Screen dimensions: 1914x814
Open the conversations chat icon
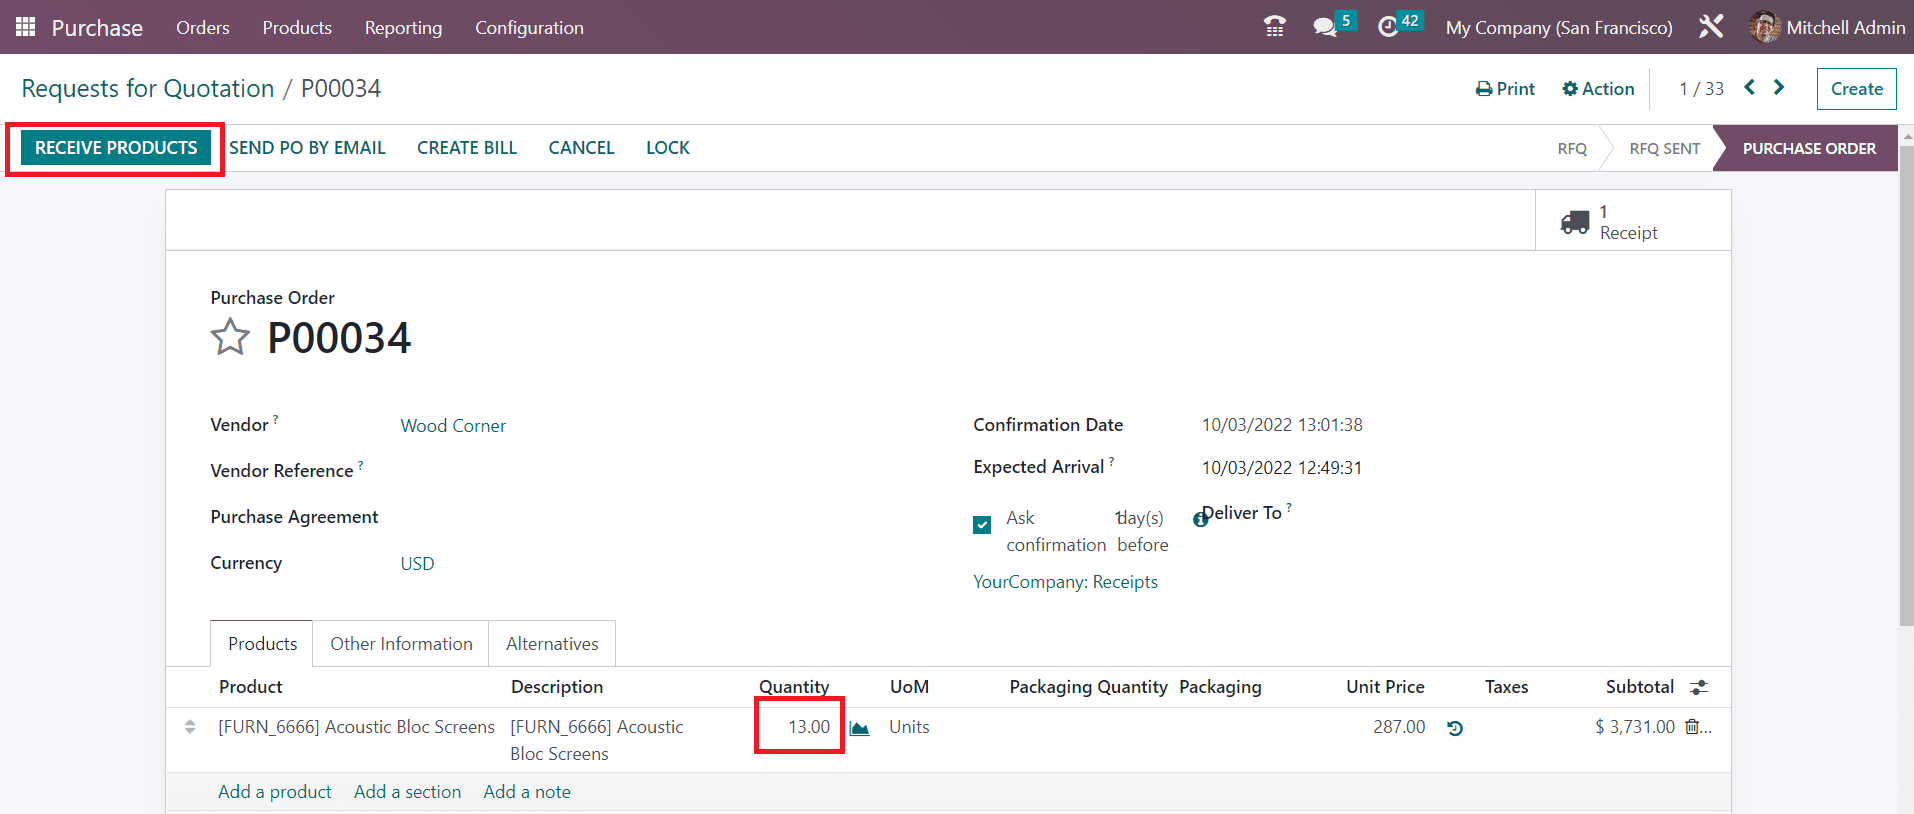pos(1325,27)
